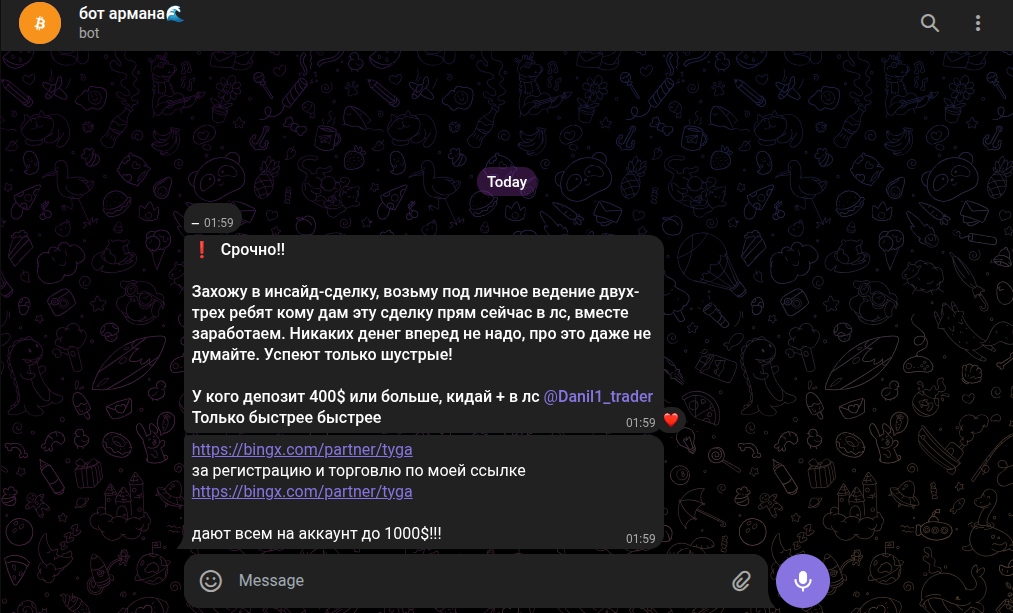Click the Today date badge

(x=506, y=182)
